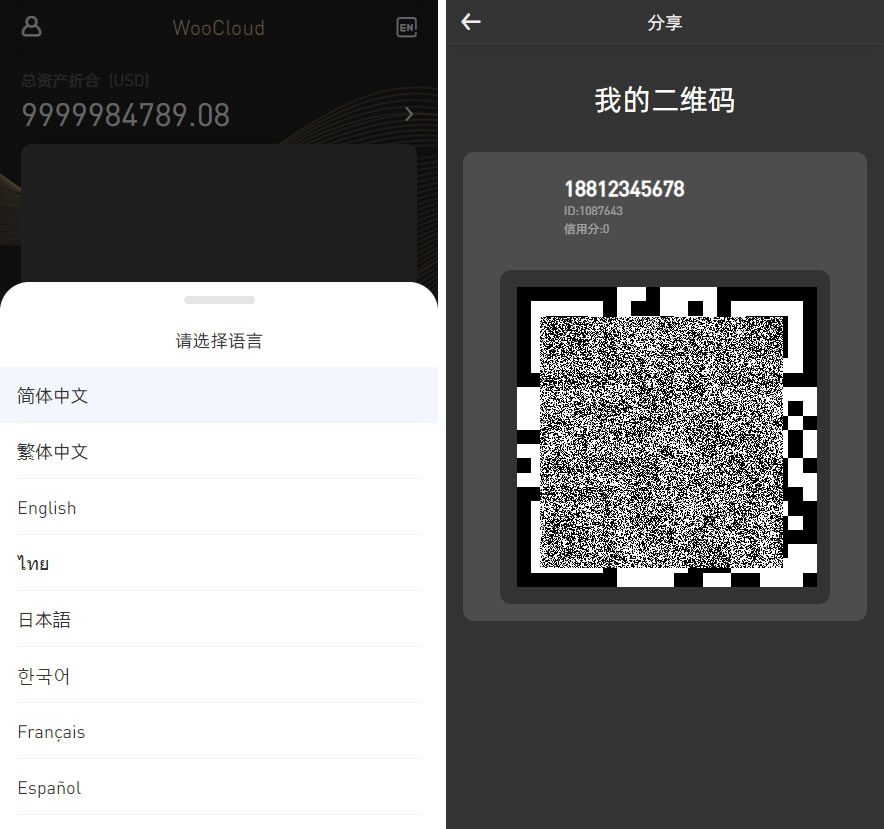Tap the WooCloud title bar
The height and width of the screenshot is (829, 884).
pos(218,28)
